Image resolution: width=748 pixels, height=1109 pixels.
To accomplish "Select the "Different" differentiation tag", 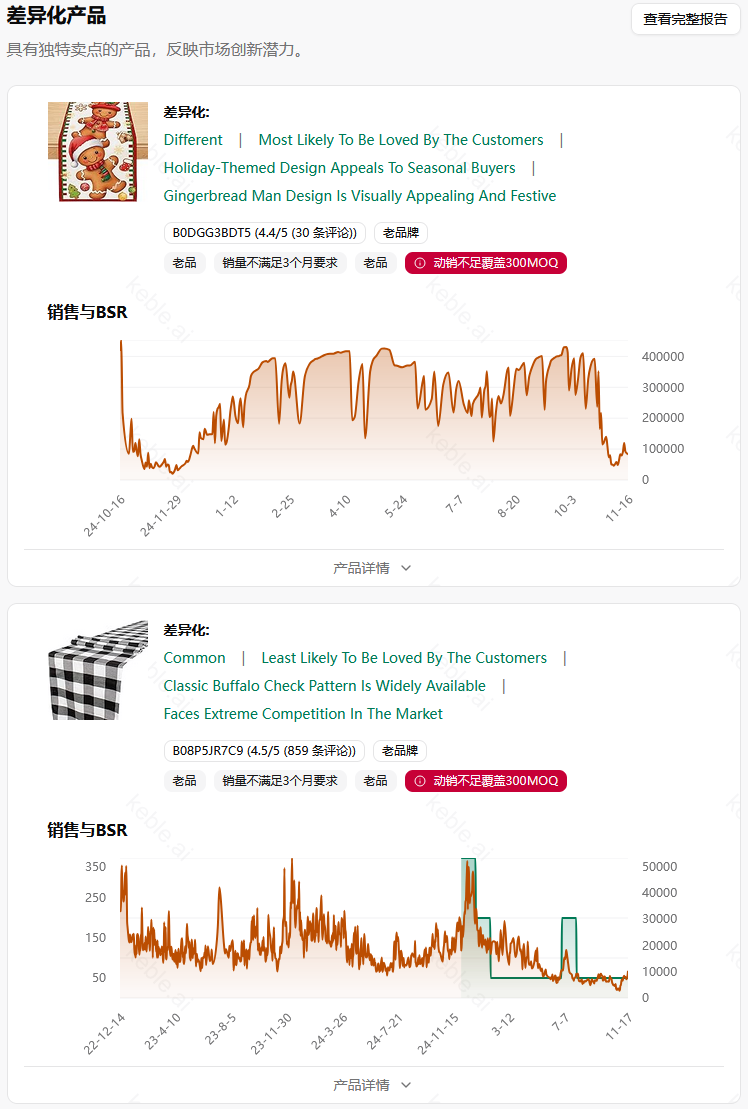I will point(193,140).
